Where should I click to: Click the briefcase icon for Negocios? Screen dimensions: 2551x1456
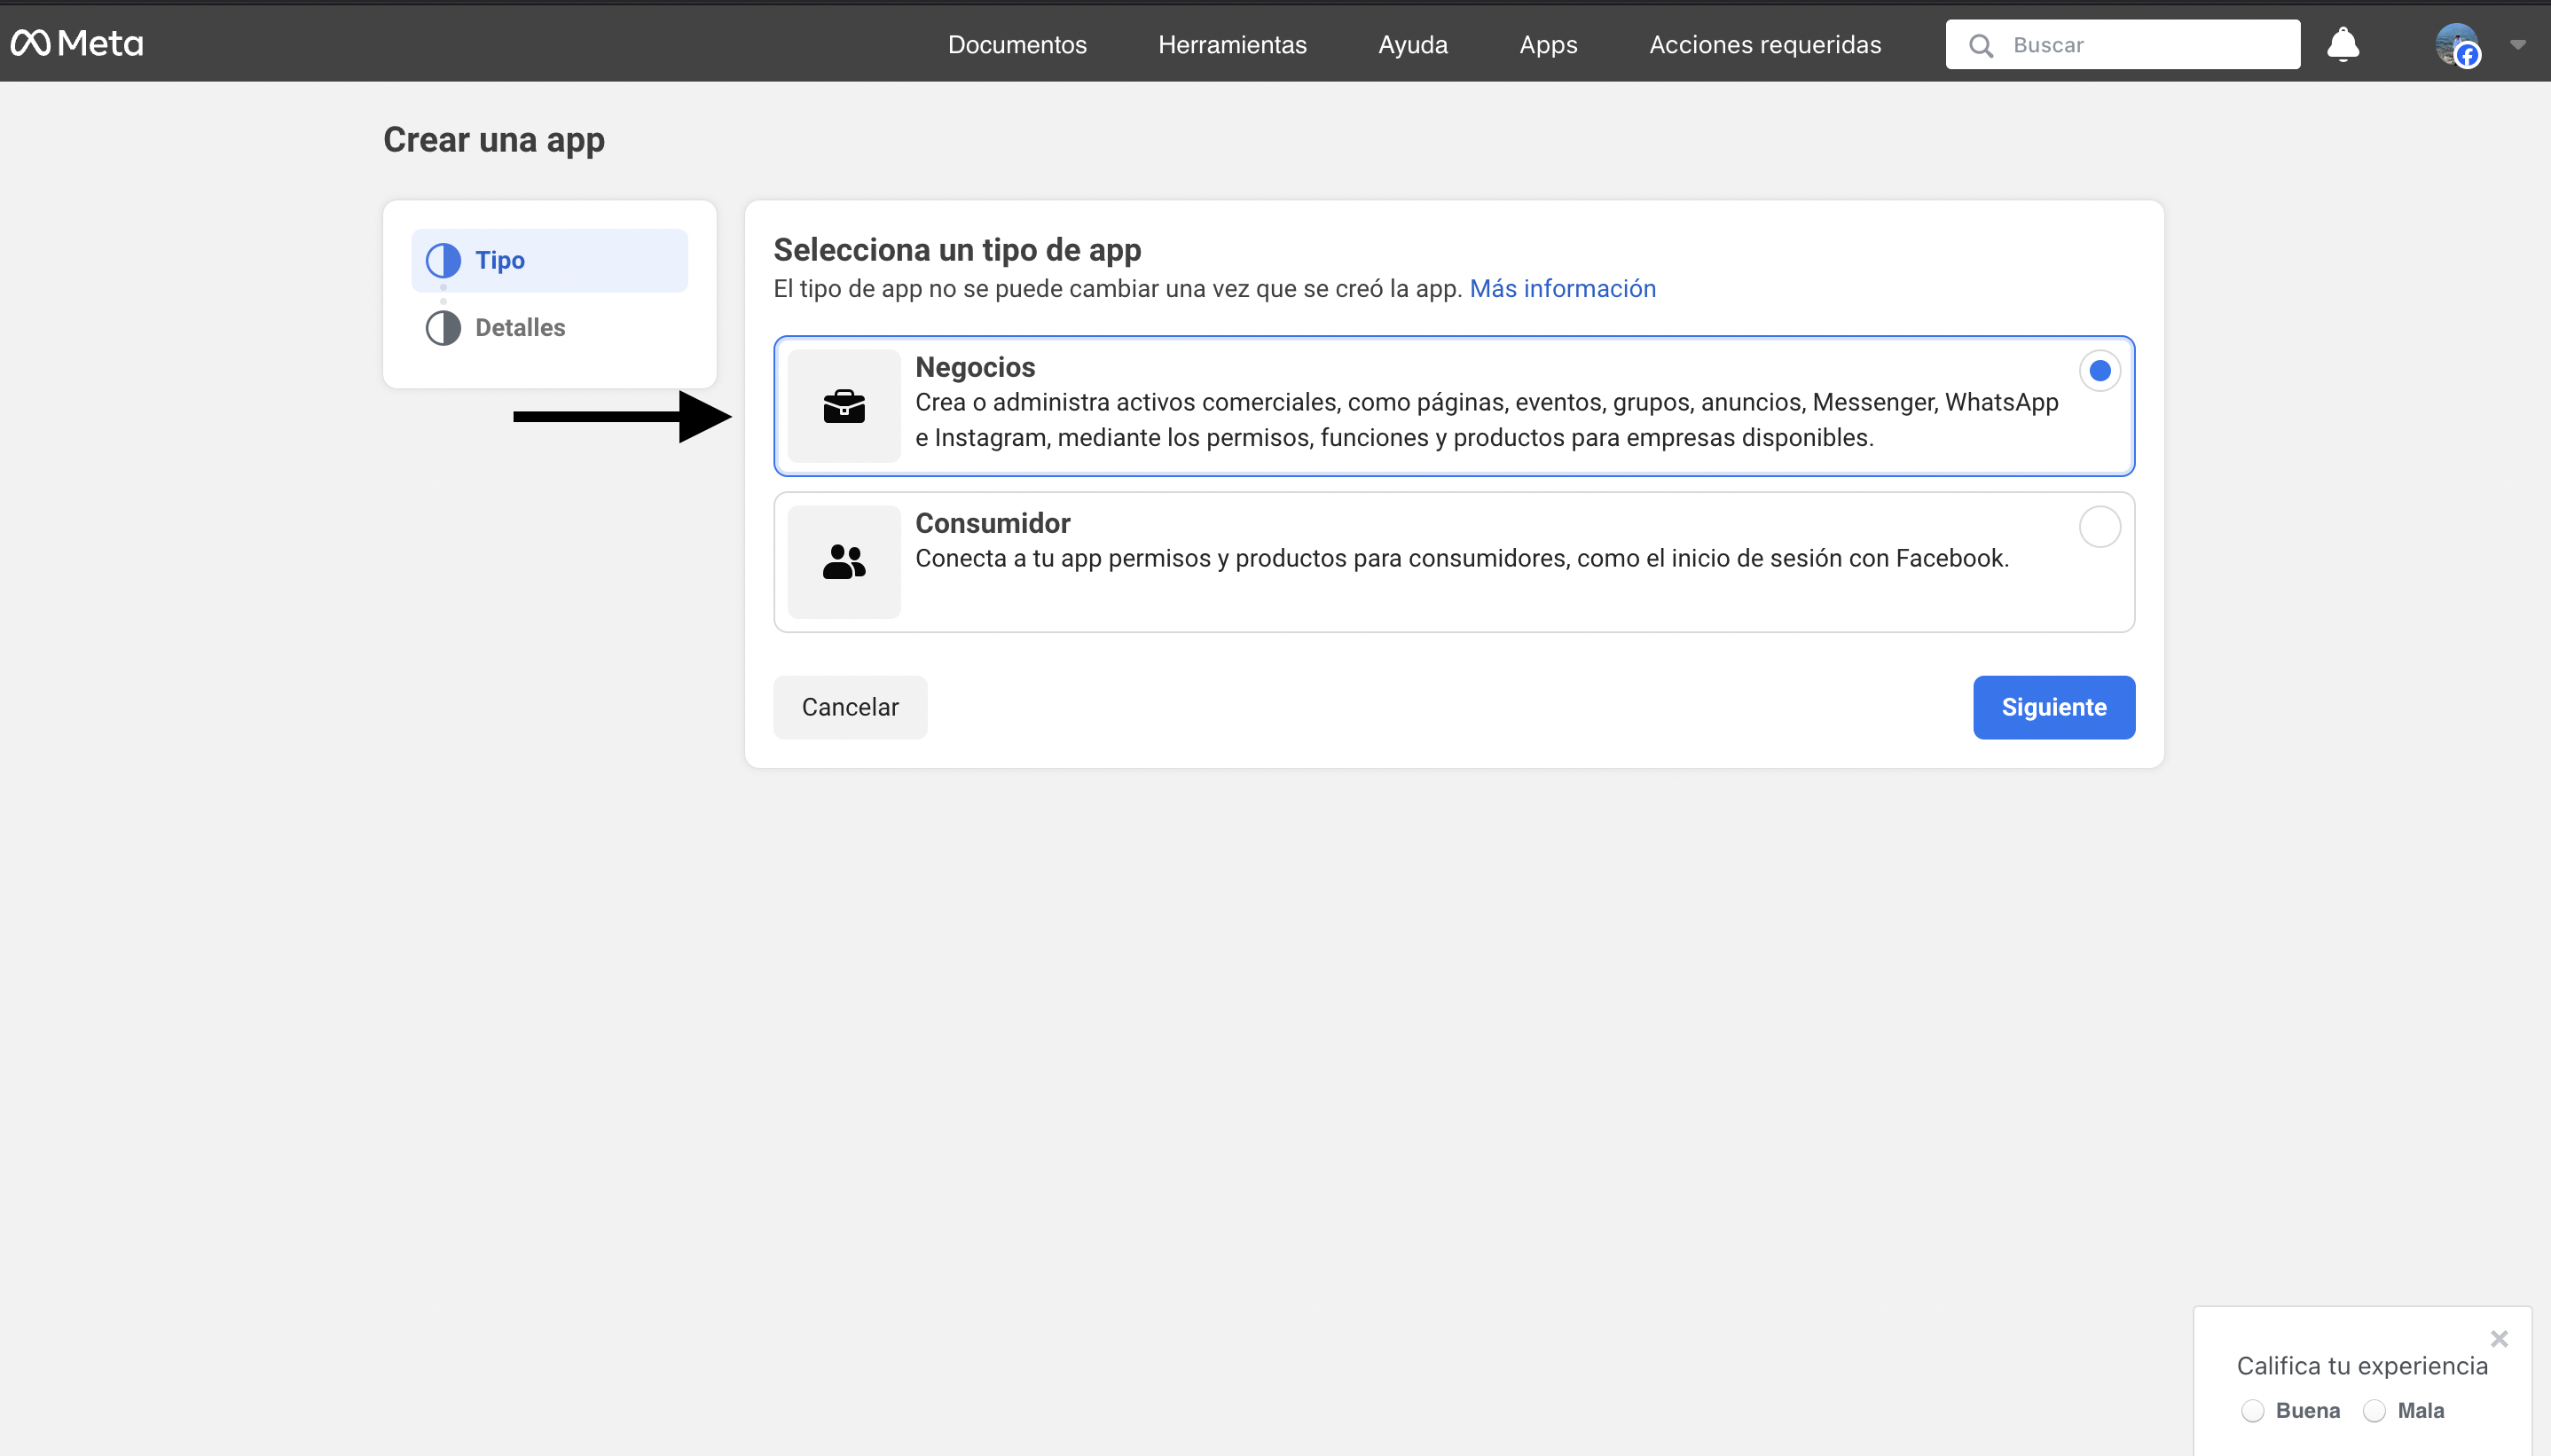(844, 406)
